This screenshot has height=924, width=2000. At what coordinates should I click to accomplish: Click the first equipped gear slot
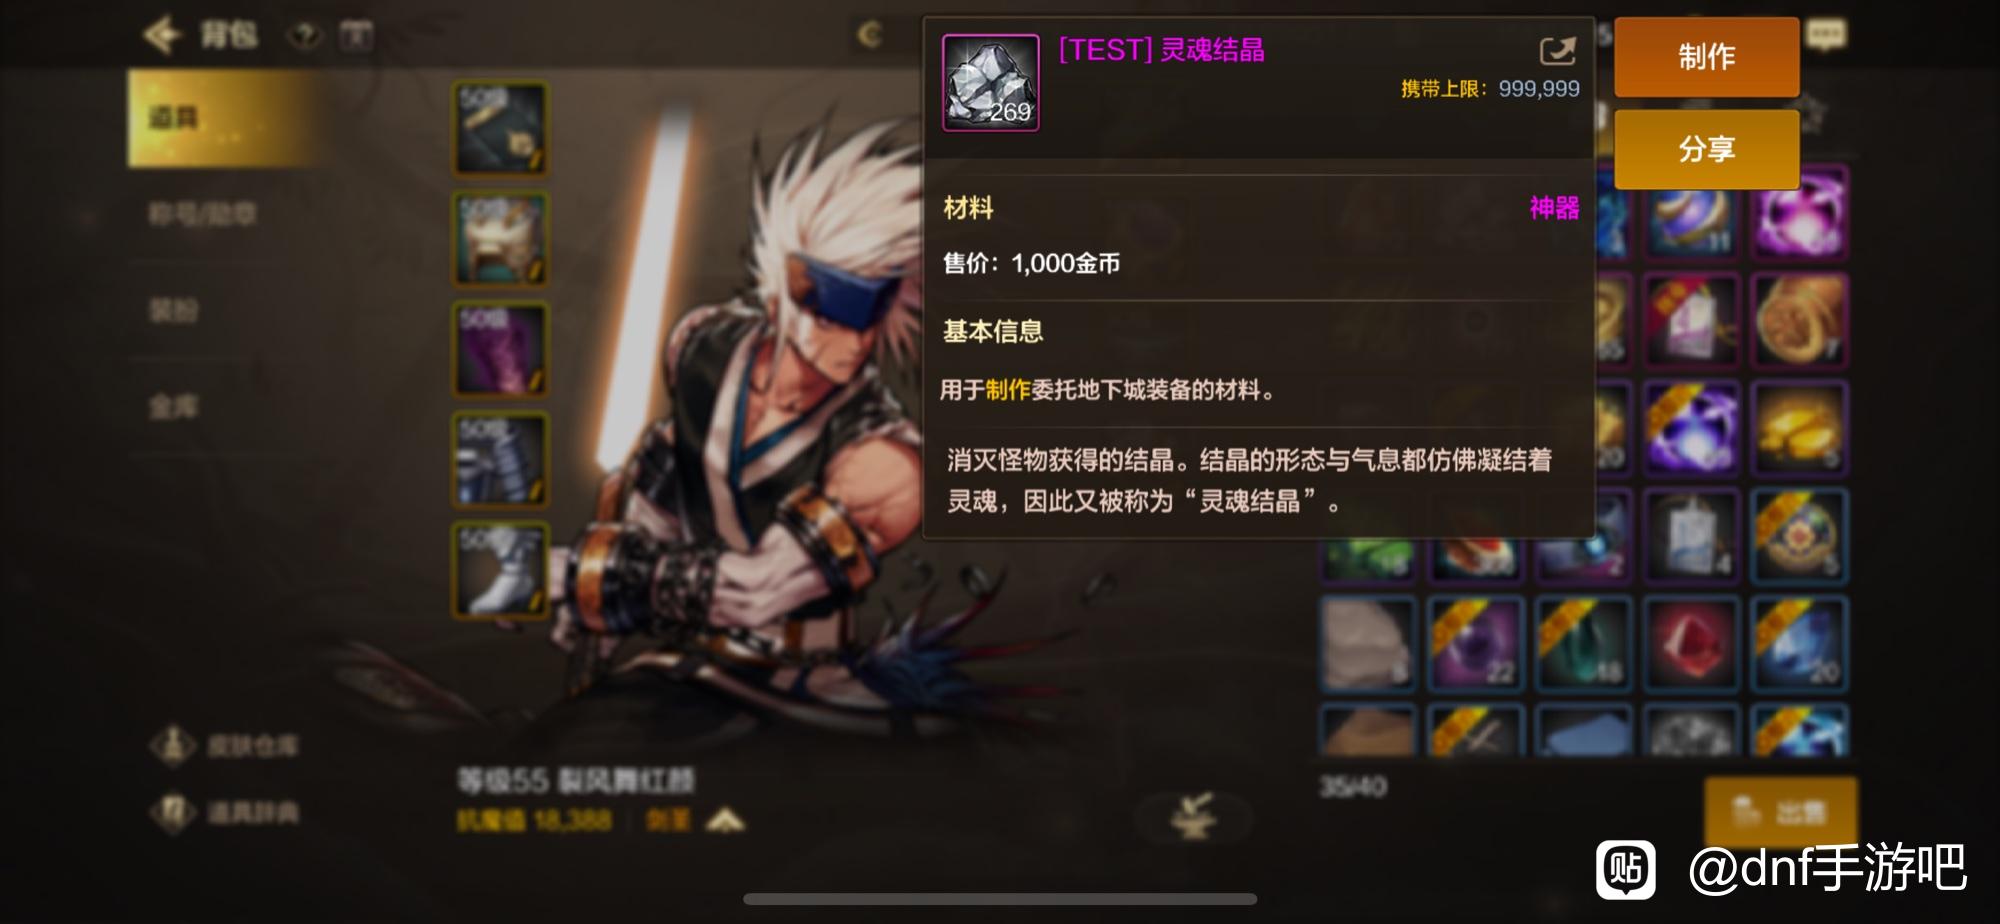pos(501,129)
